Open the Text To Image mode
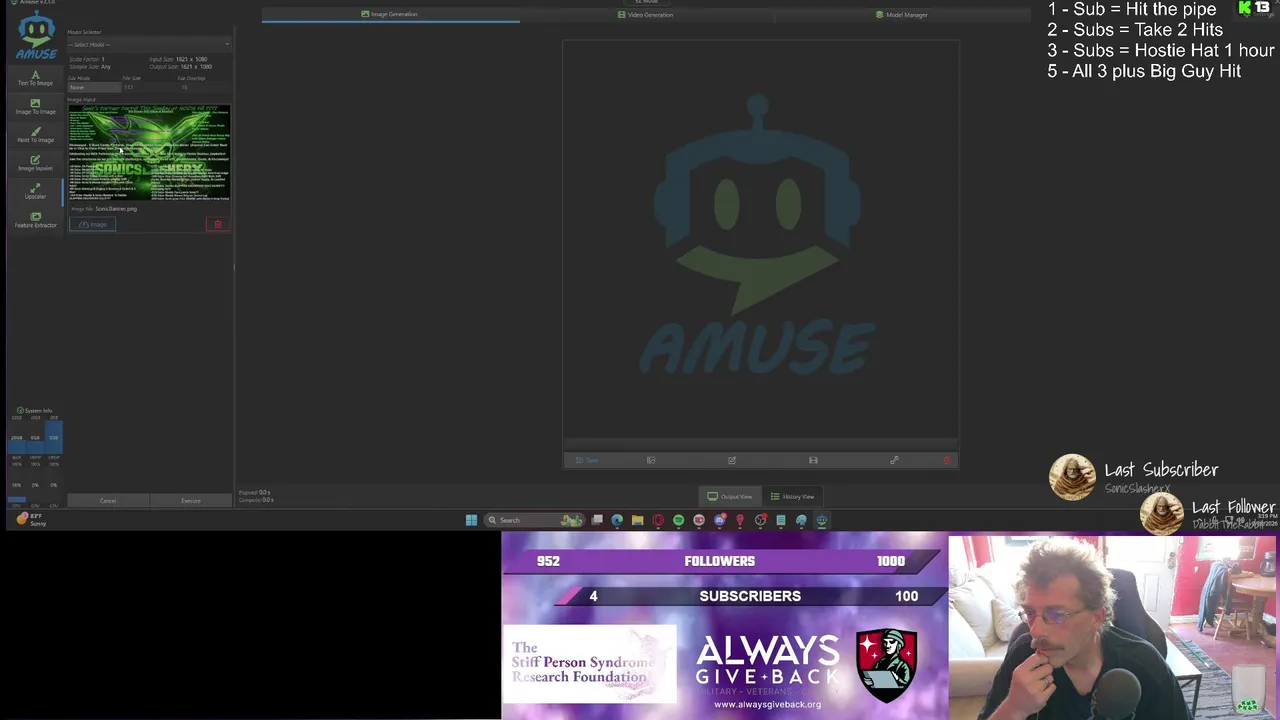 [x=35, y=78]
